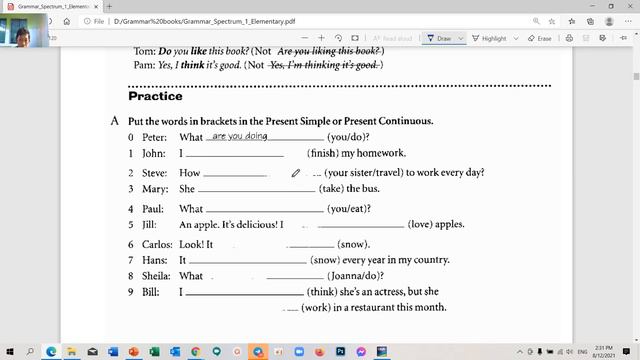Open a new browser tab
Image resolution: width=640 pixels, height=360 pixels.
coord(109,7)
